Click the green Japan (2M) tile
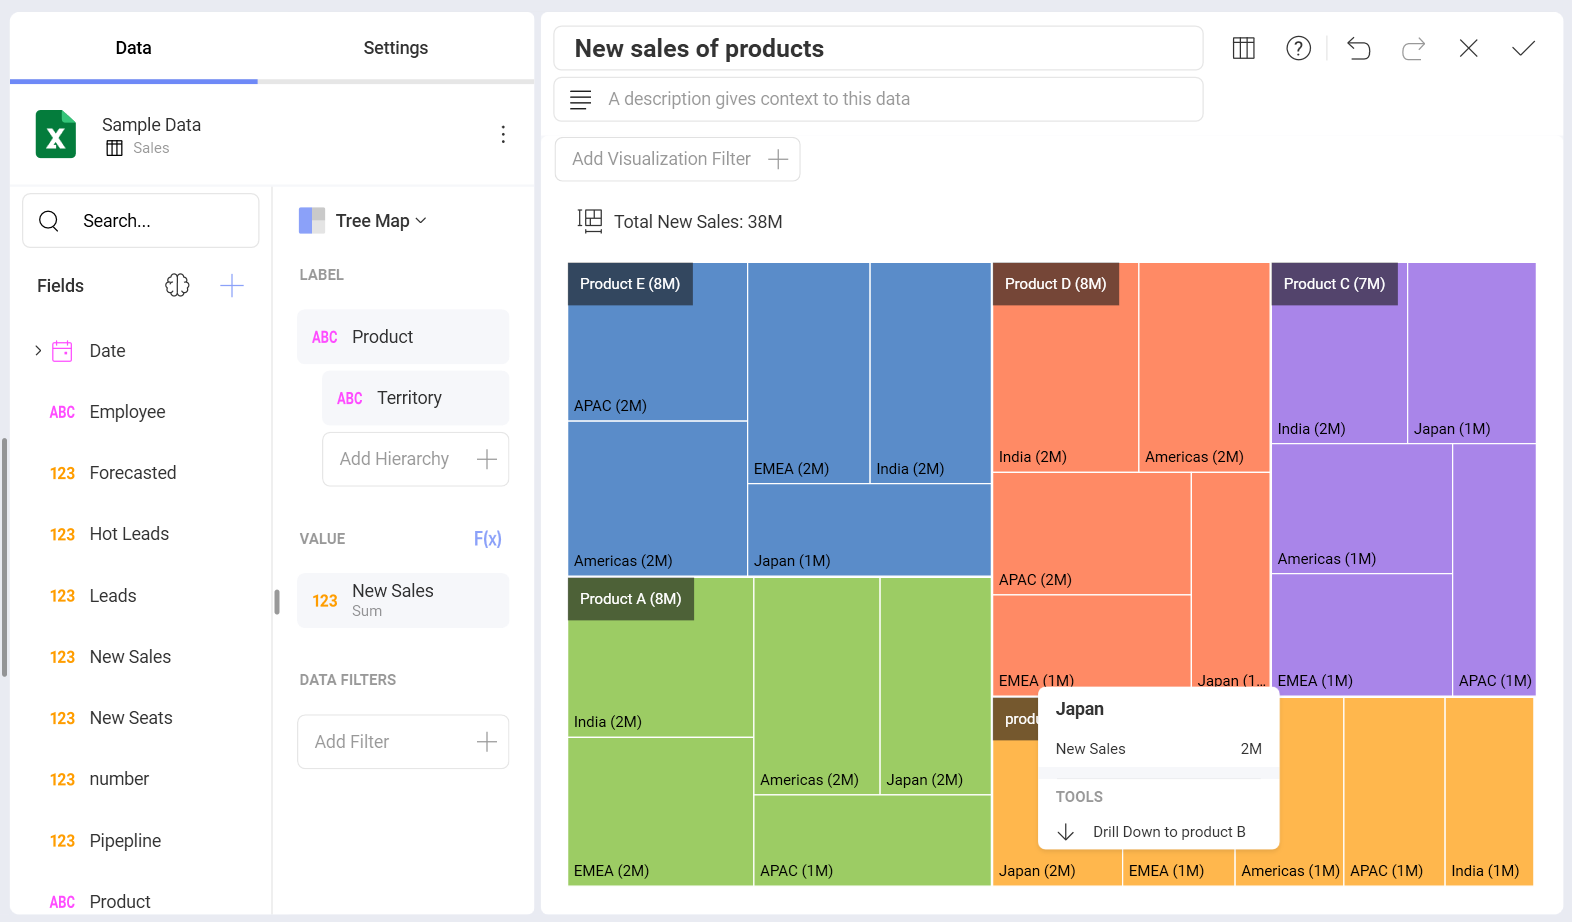1572x922 pixels. pos(935,686)
